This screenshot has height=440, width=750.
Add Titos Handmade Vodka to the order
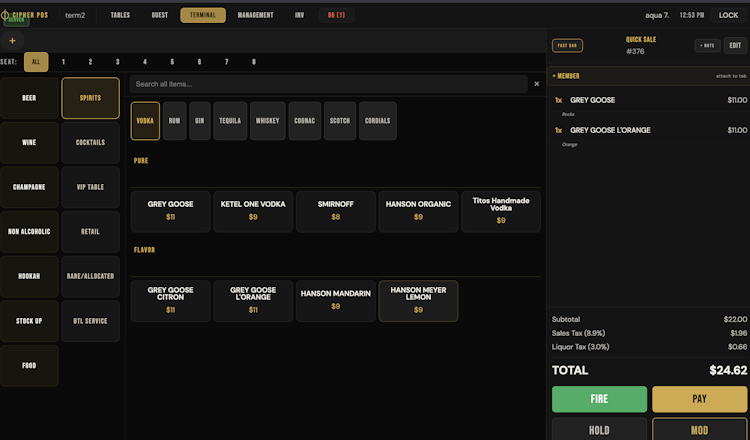pyautogui.click(x=501, y=211)
